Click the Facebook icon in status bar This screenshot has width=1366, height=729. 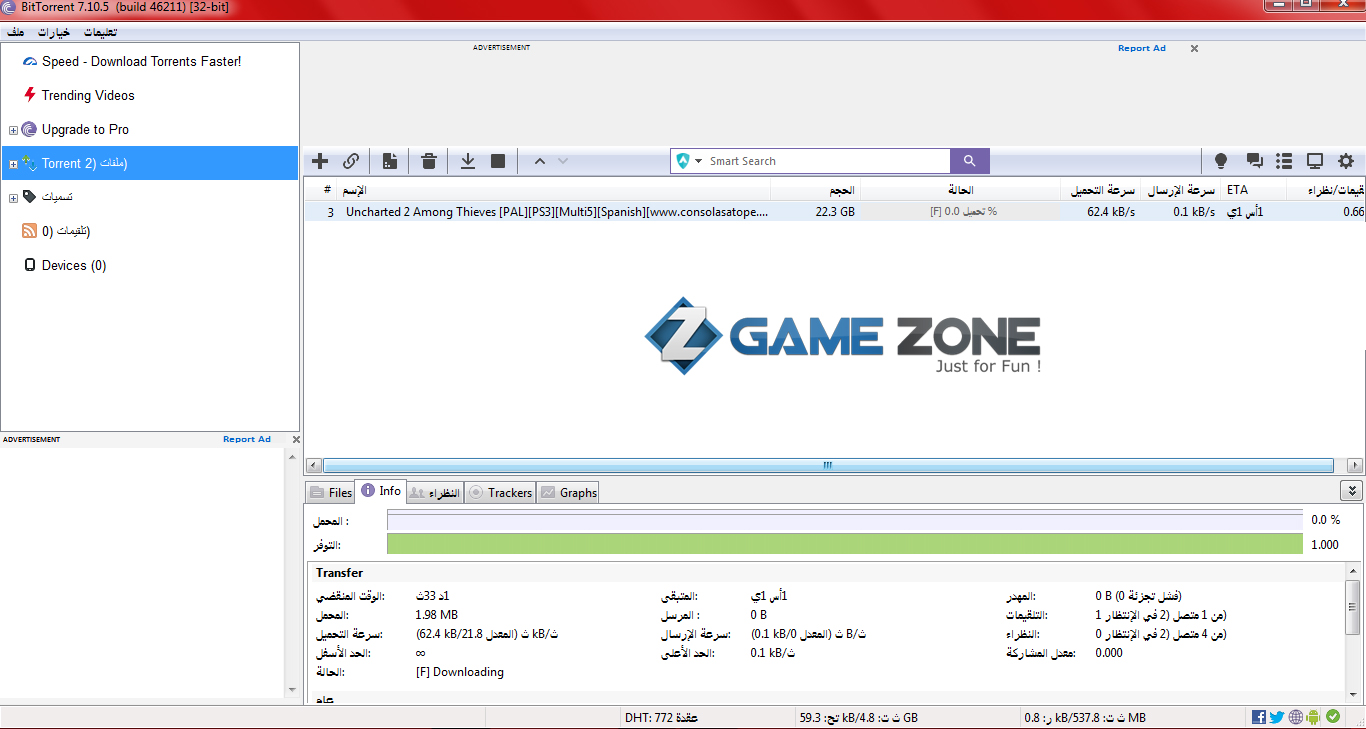point(1258,717)
